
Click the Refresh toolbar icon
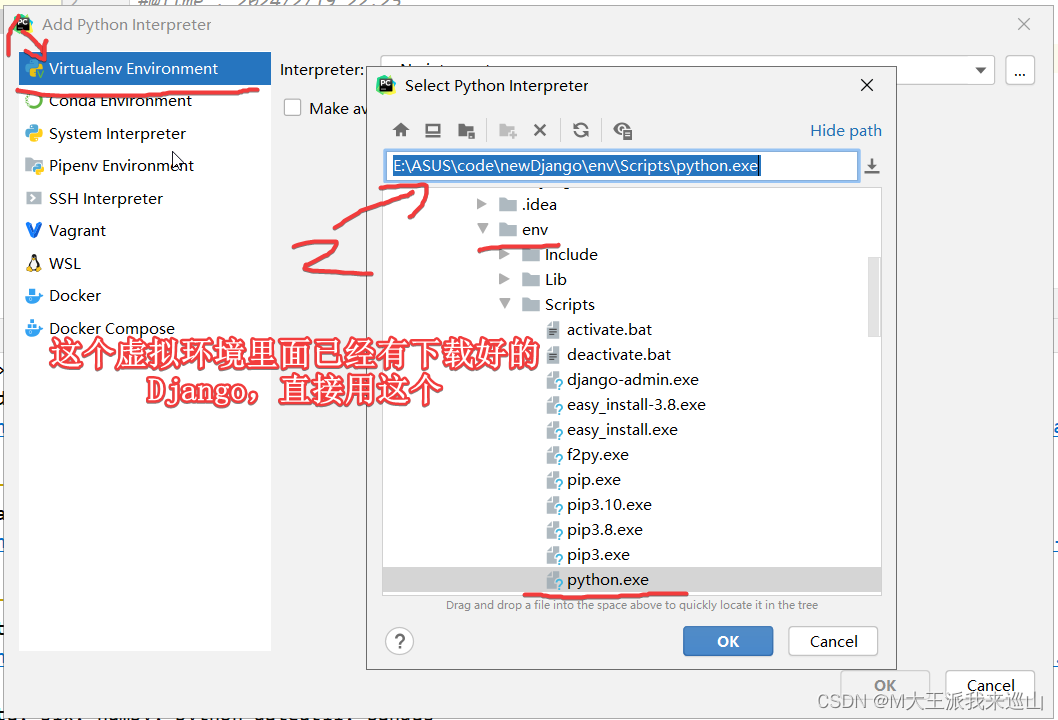(x=581, y=130)
